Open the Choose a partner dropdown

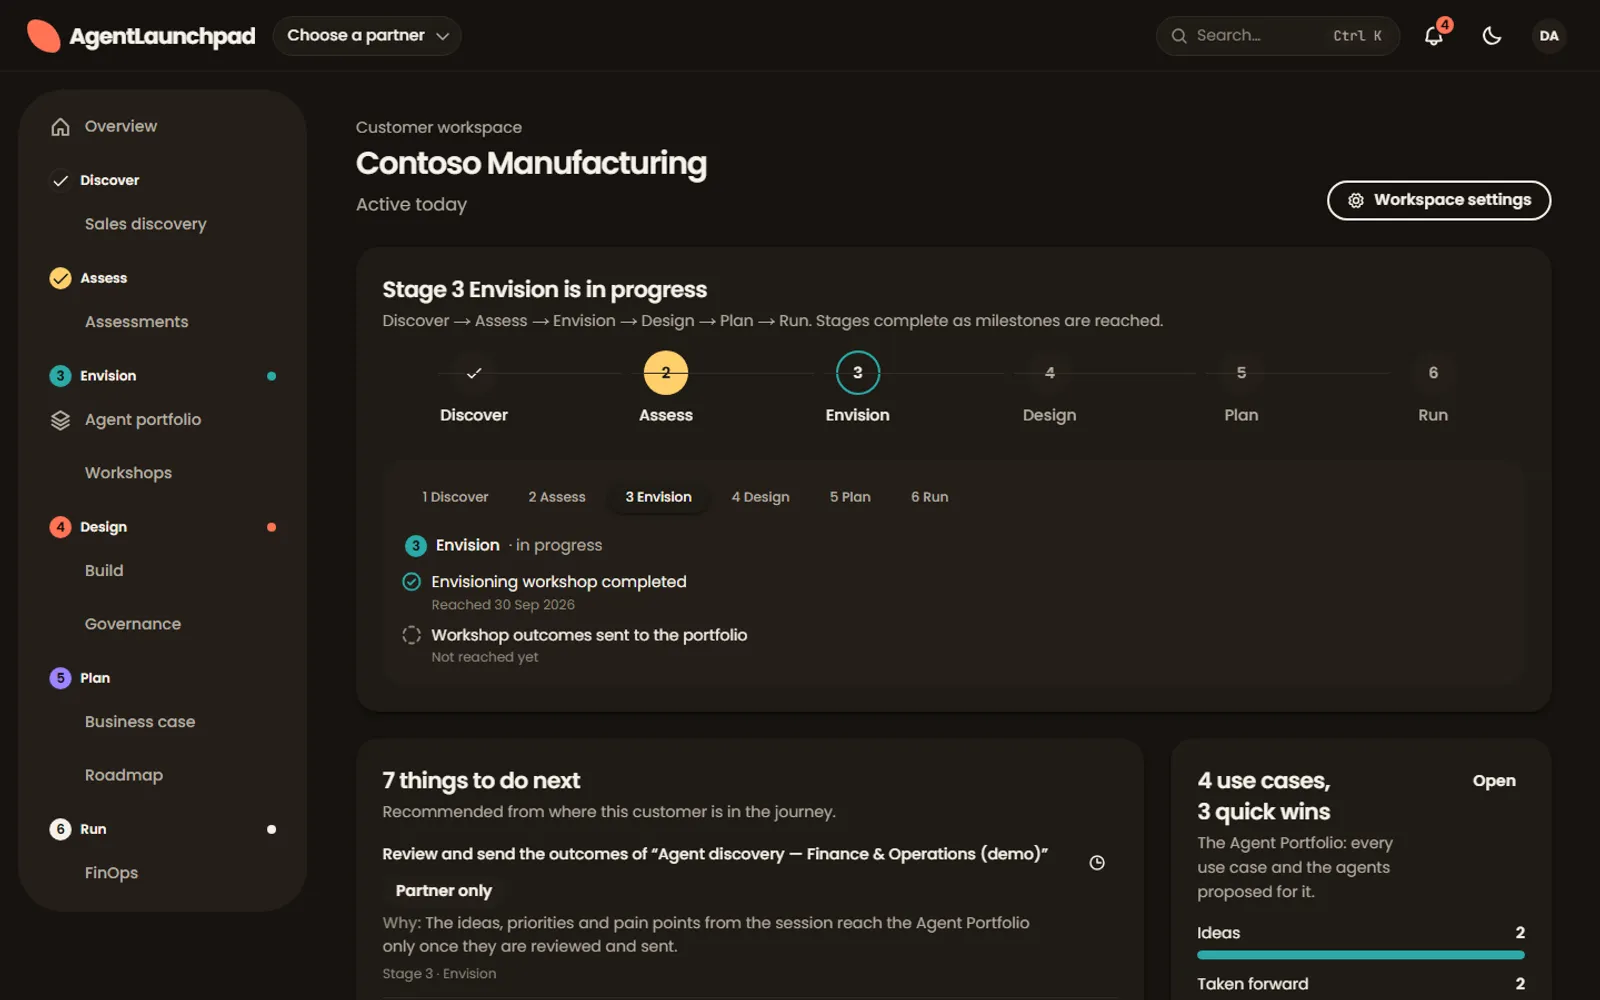point(367,36)
